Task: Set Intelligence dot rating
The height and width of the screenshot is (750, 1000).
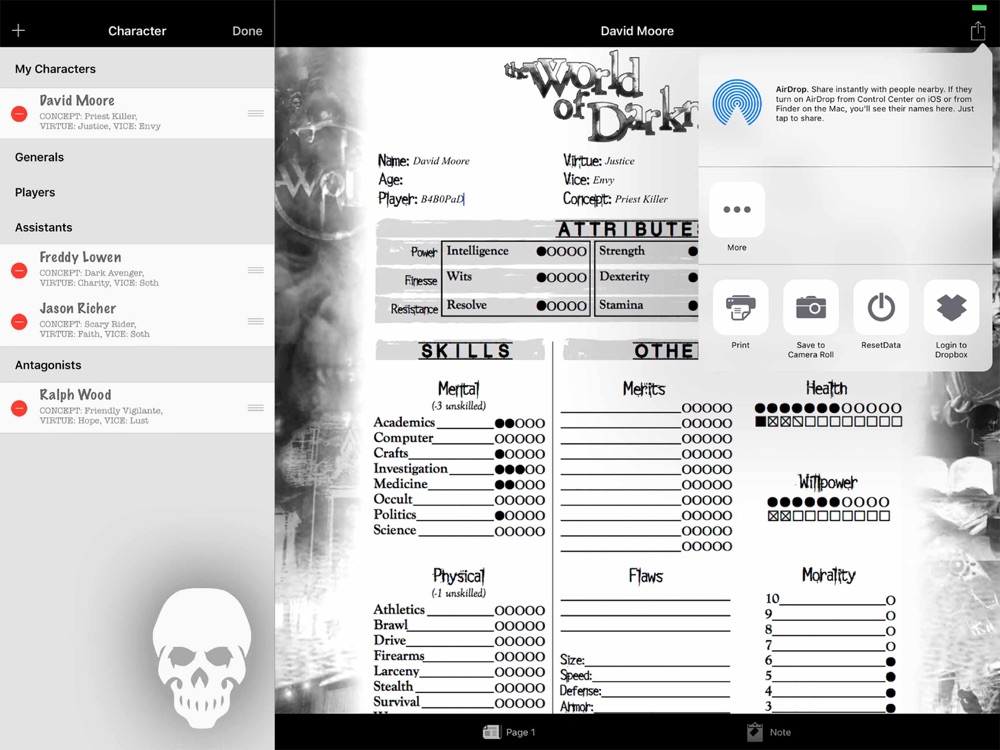Action: point(561,251)
